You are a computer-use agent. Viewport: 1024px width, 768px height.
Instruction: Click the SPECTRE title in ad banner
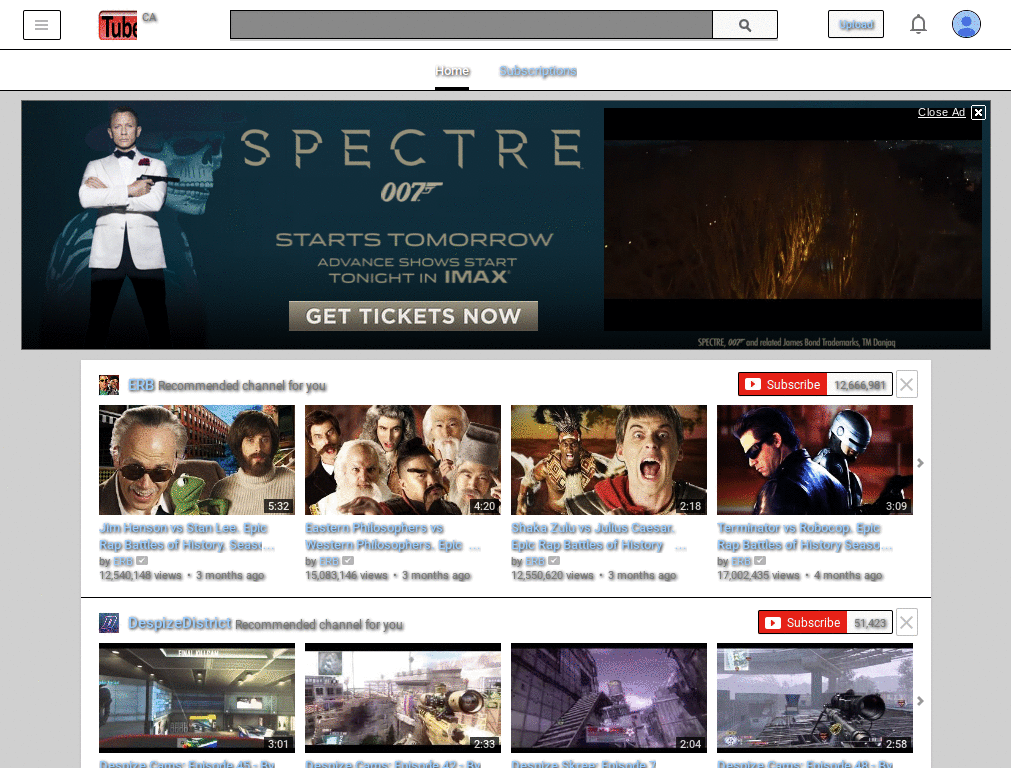coord(411,149)
